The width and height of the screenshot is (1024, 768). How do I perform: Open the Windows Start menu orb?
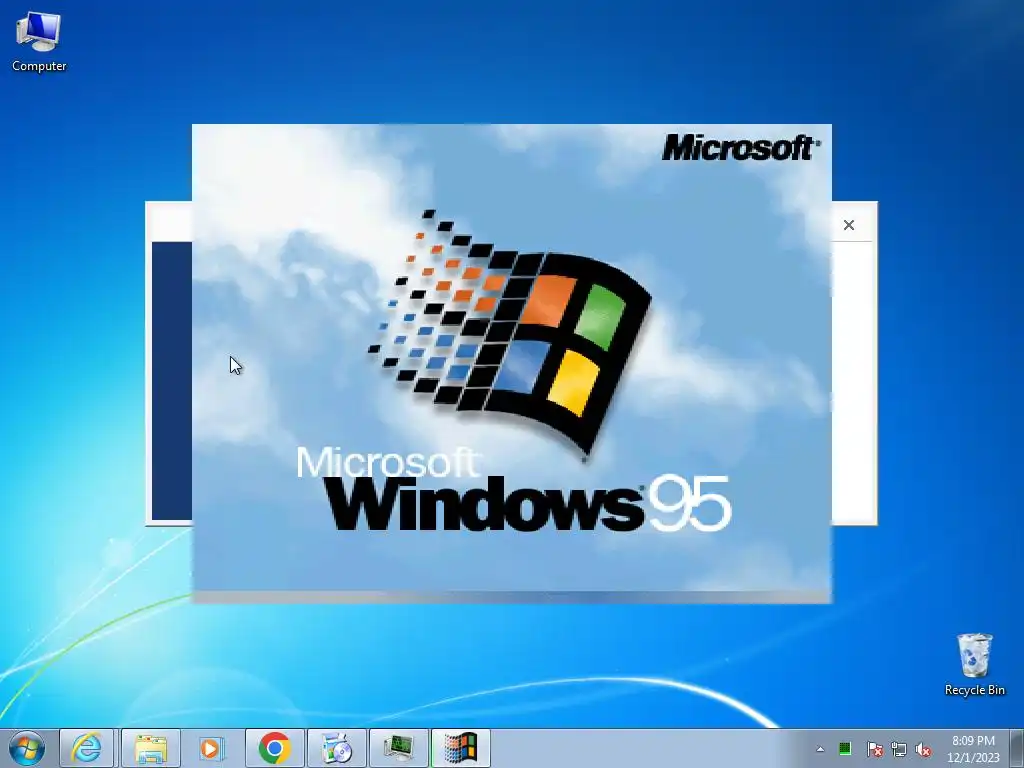pyautogui.click(x=27, y=748)
